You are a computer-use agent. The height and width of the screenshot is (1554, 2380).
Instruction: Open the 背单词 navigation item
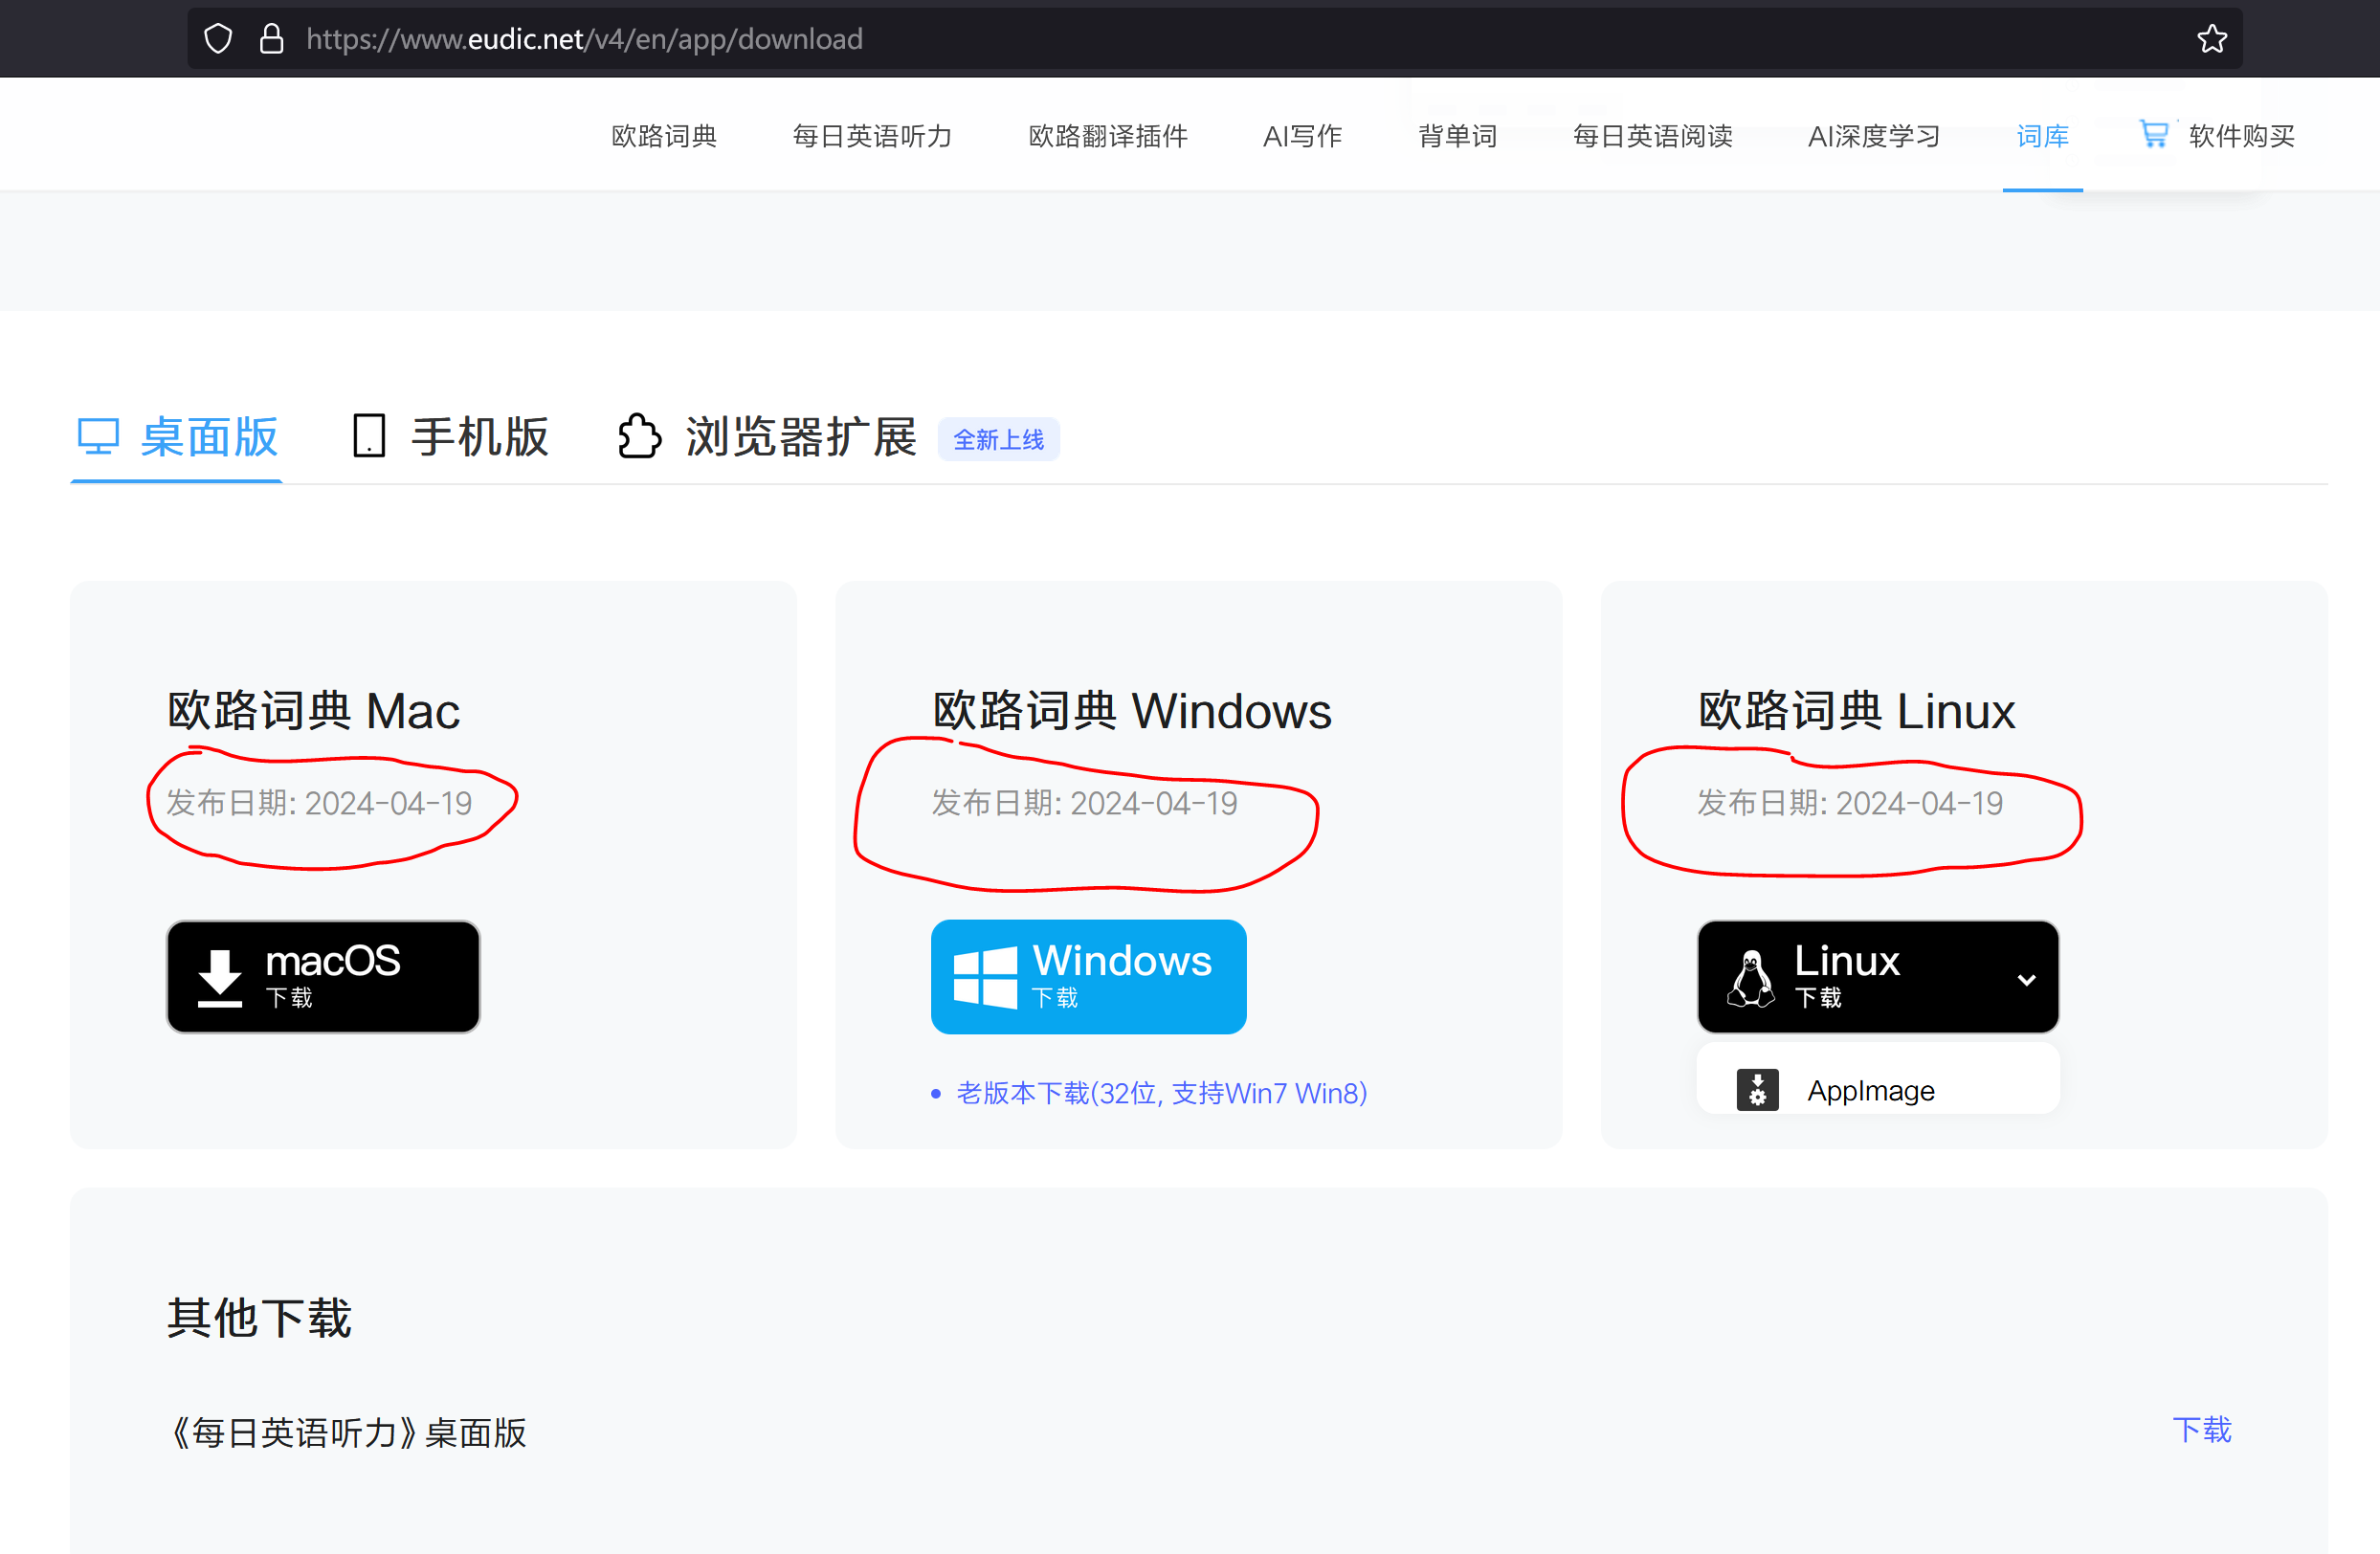point(1457,136)
